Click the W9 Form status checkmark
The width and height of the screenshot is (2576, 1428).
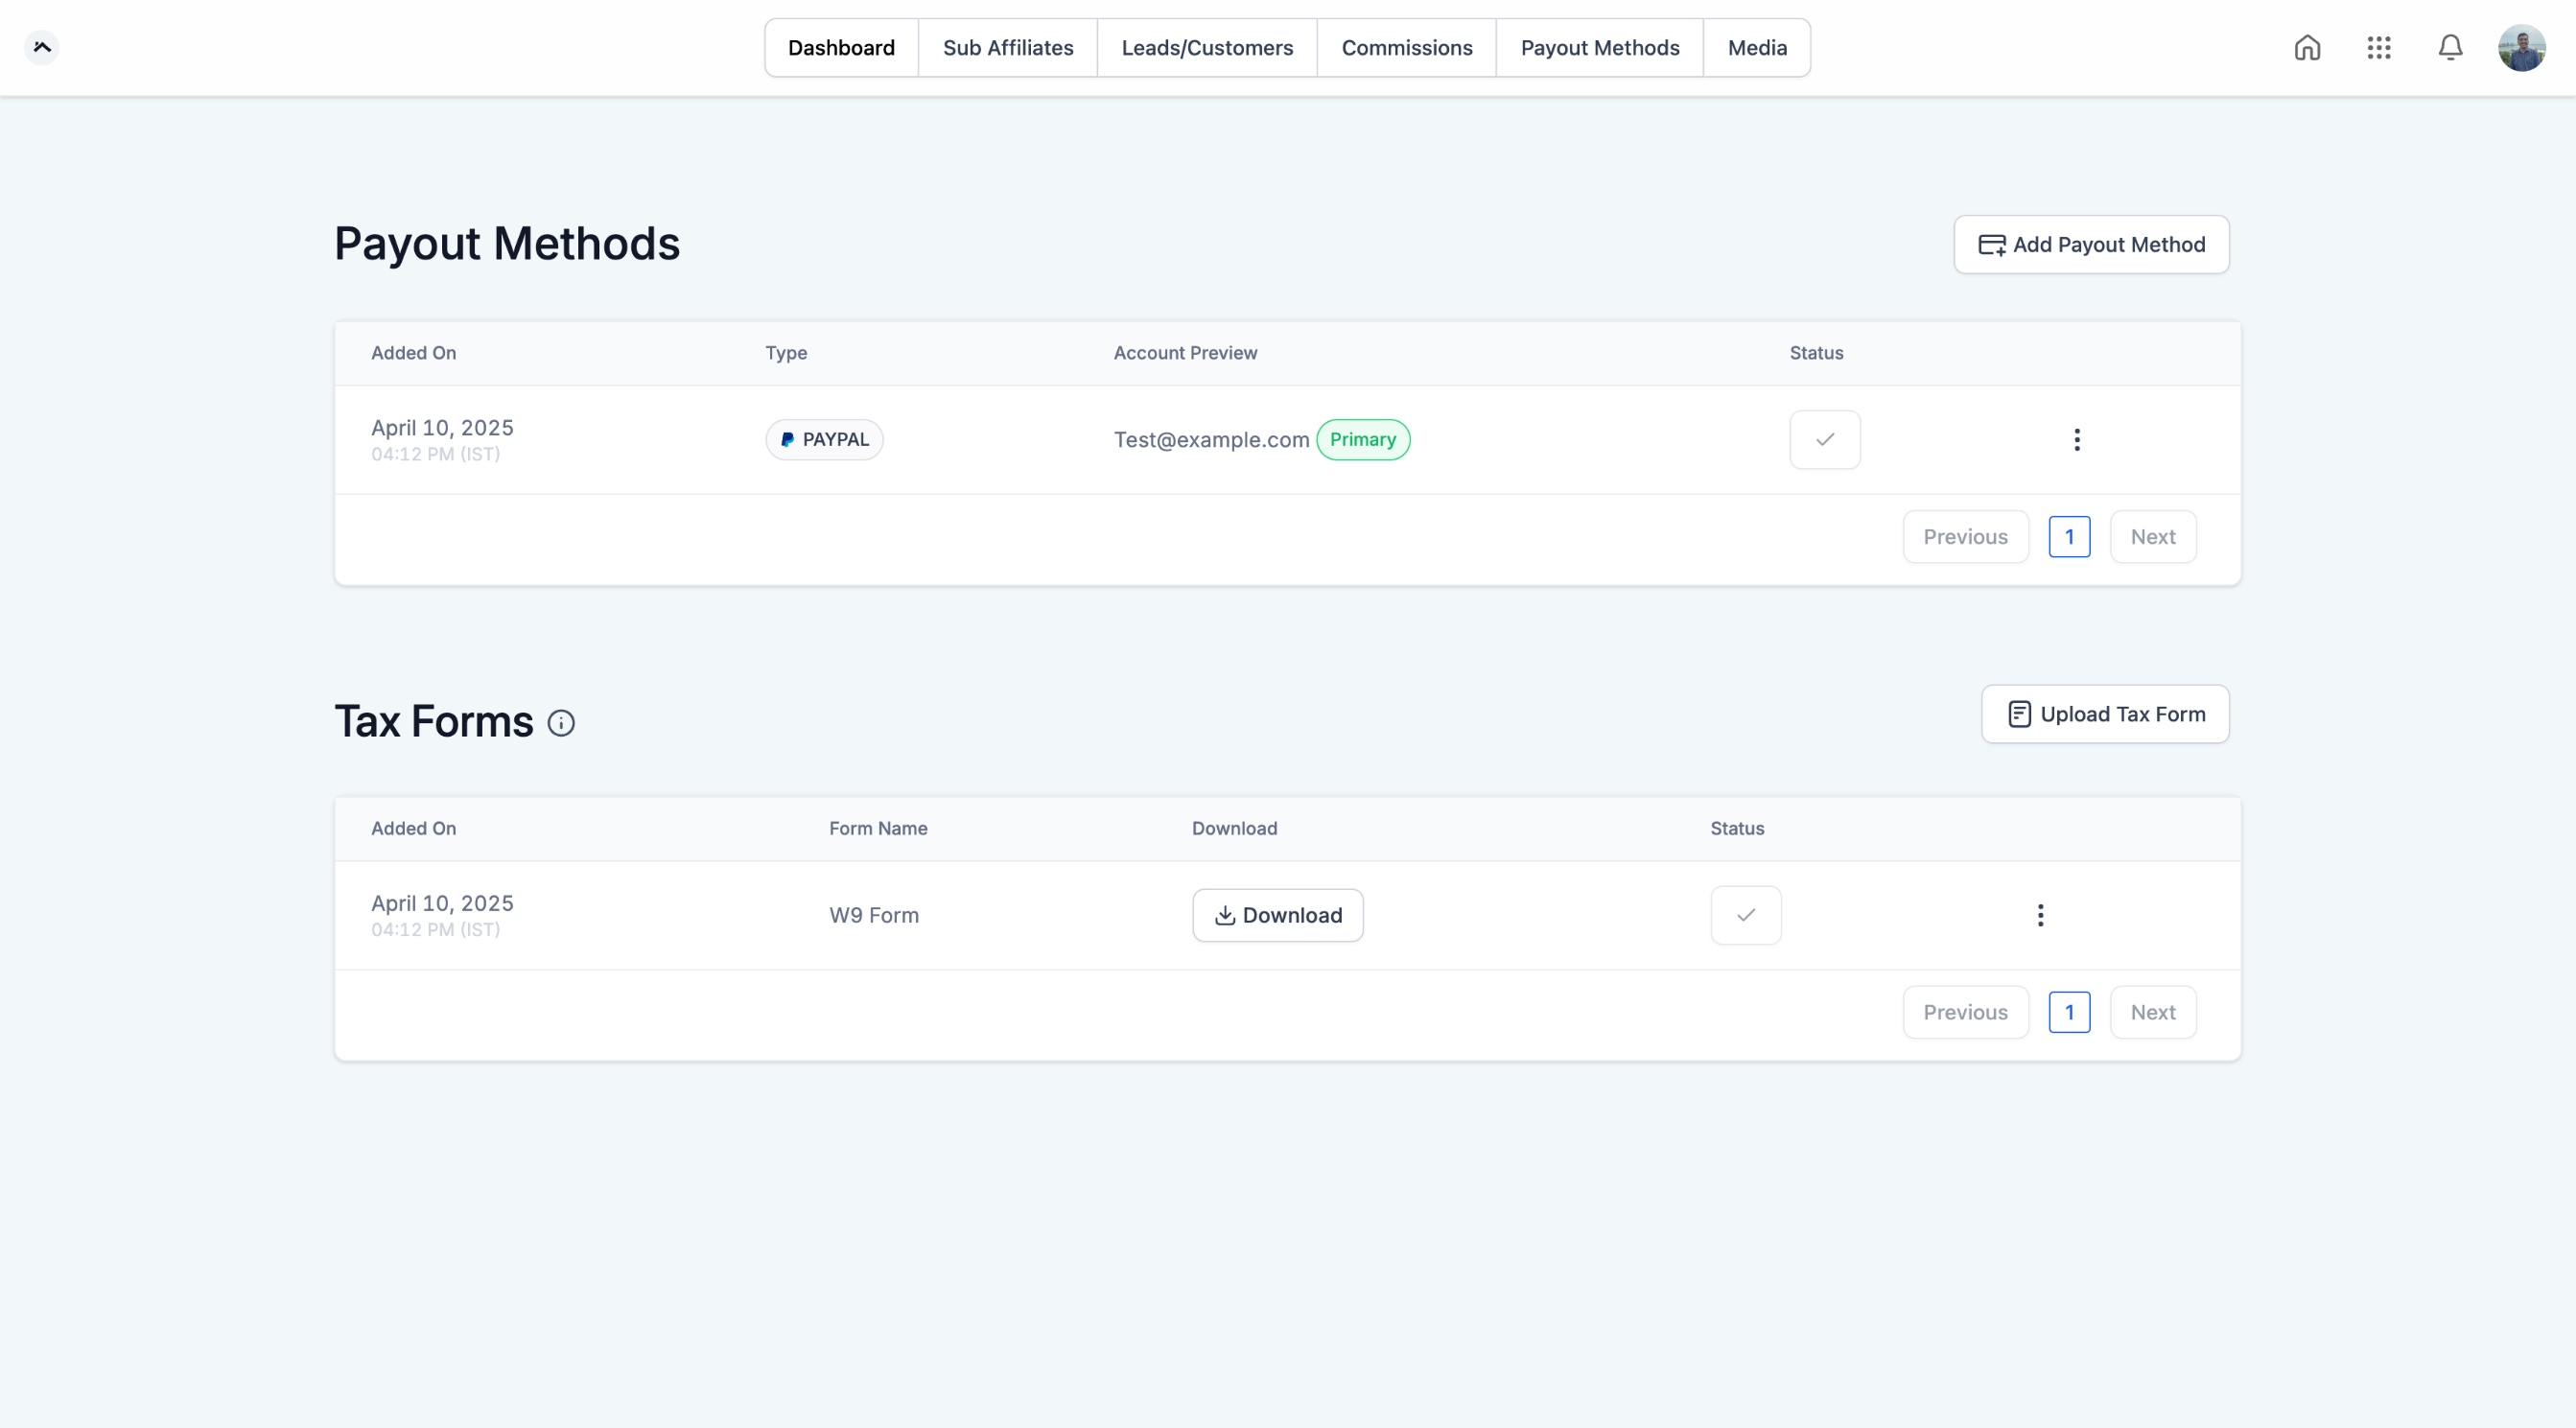tap(1746, 915)
